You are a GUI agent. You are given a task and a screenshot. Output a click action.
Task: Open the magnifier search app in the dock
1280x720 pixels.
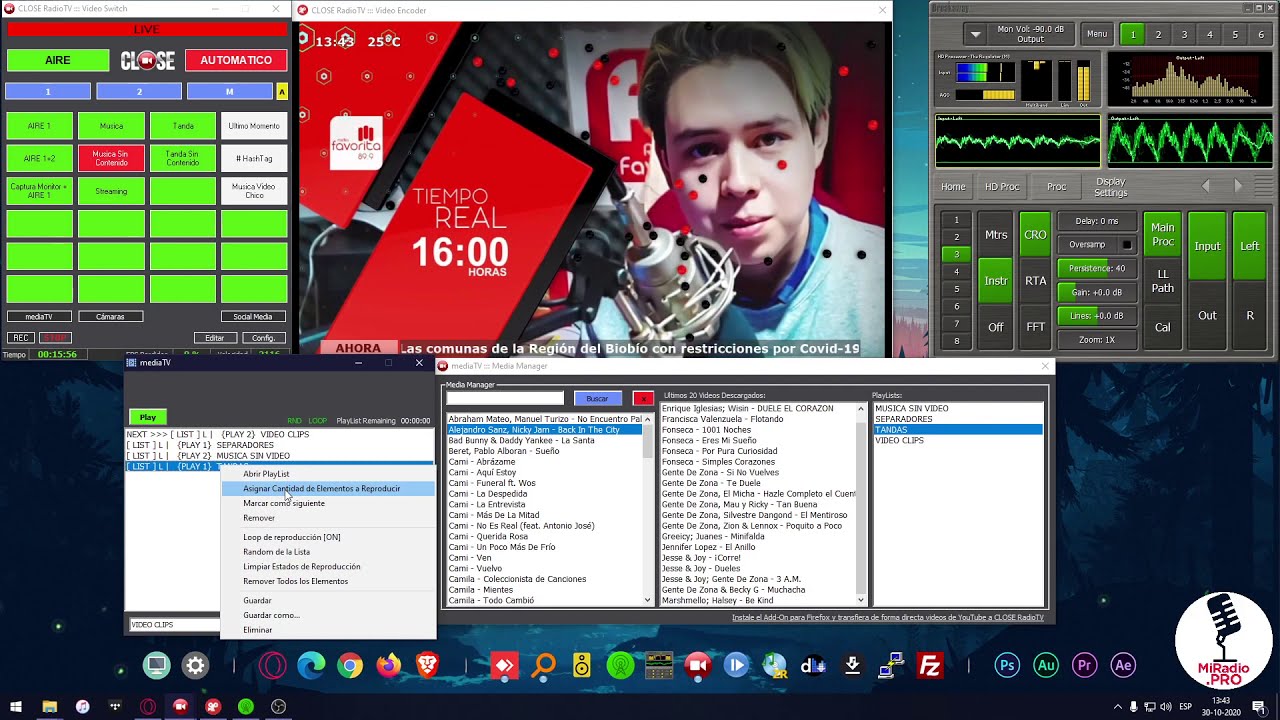543,665
